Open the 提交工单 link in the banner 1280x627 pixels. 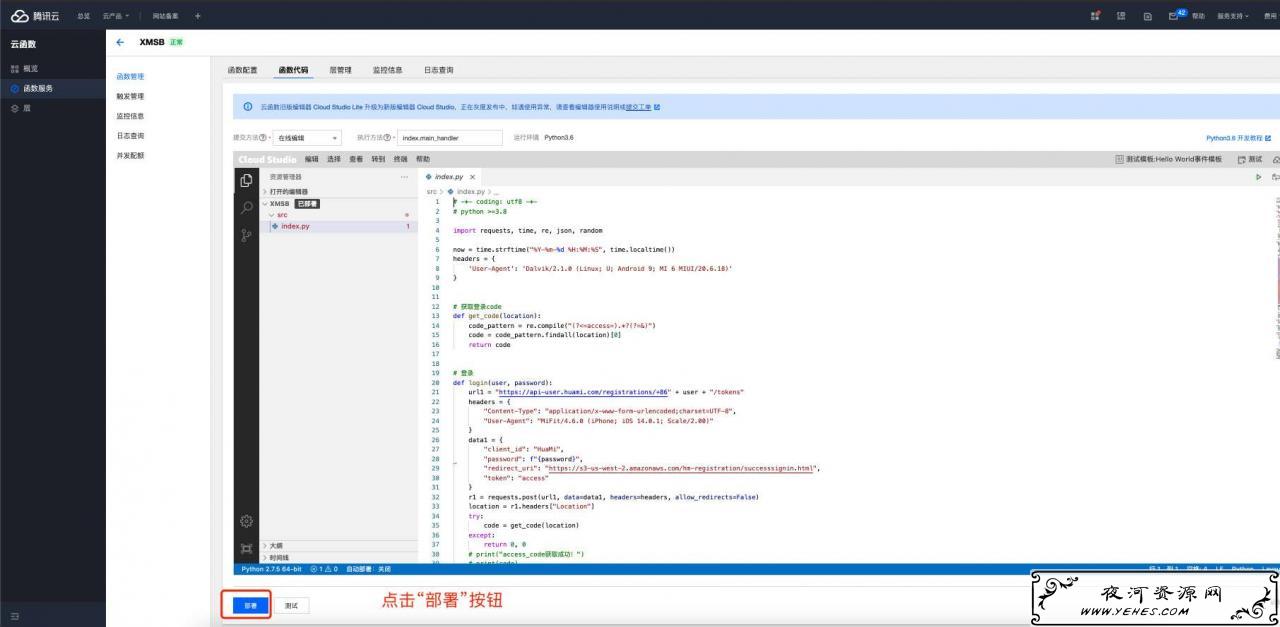click(x=638, y=107)
